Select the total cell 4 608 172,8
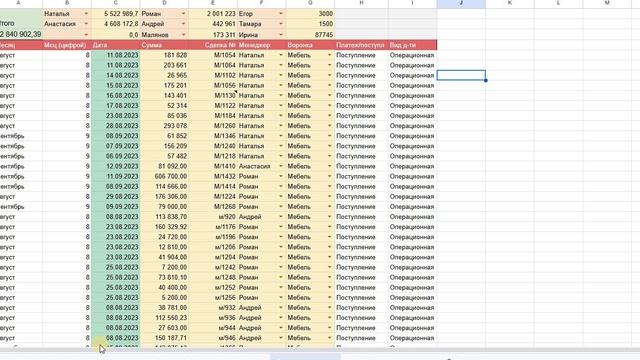This screenshot has height=360, width=640. click(116, 24)
